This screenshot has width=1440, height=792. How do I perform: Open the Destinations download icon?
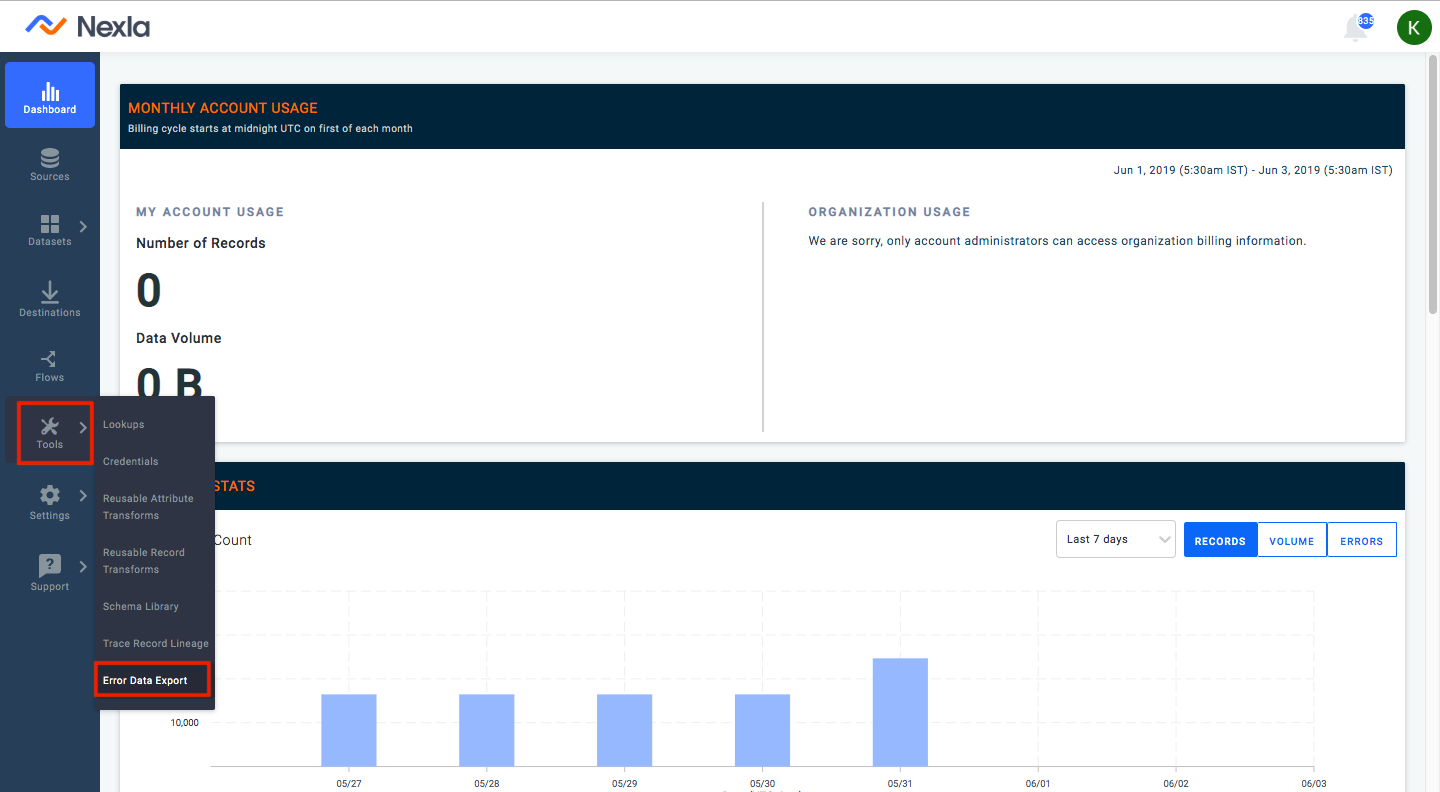click(x=50, y=292)
